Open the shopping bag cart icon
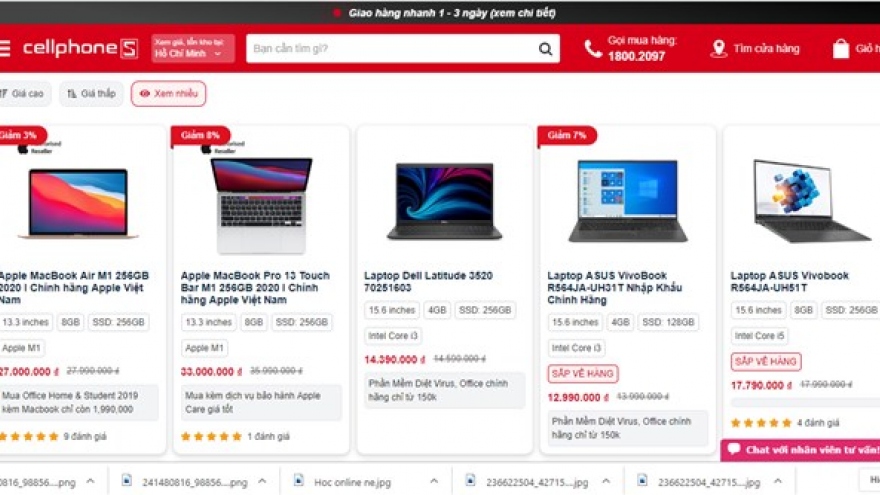Viewport: 880px width, 495px height. pos(841,49)
